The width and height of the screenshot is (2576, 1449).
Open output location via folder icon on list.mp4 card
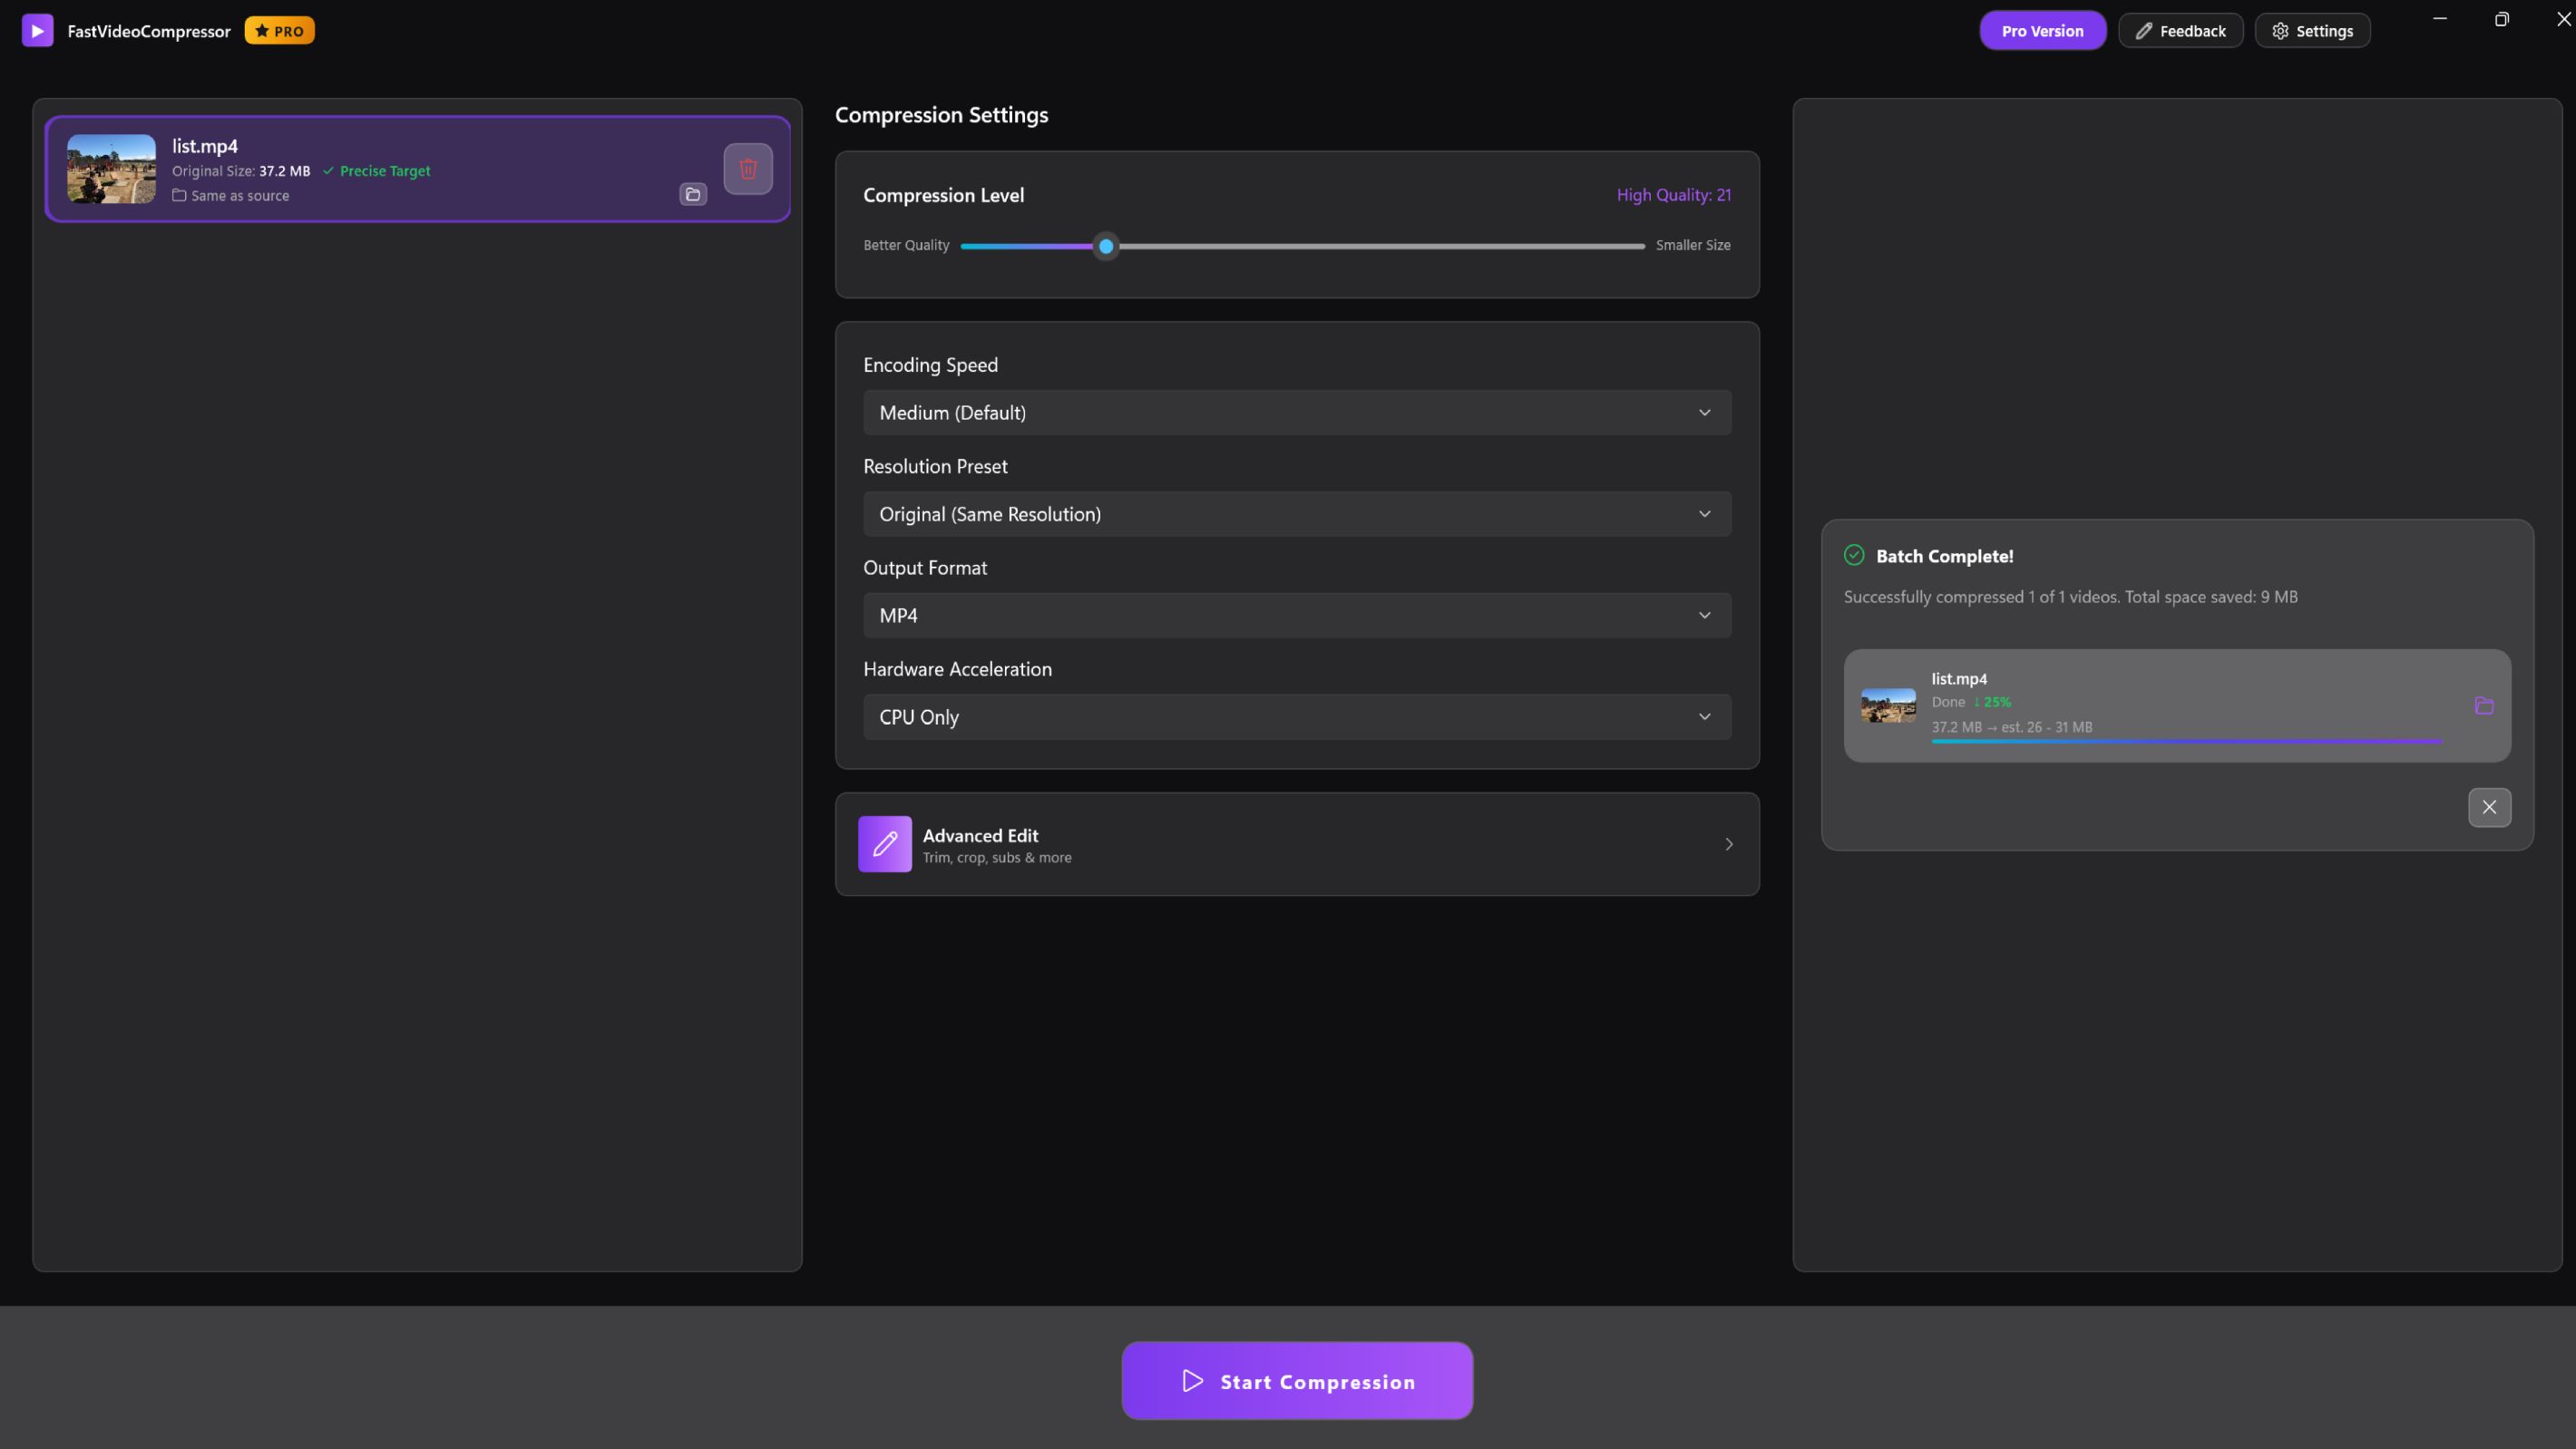pyautogui.click(x=692, y=194)
